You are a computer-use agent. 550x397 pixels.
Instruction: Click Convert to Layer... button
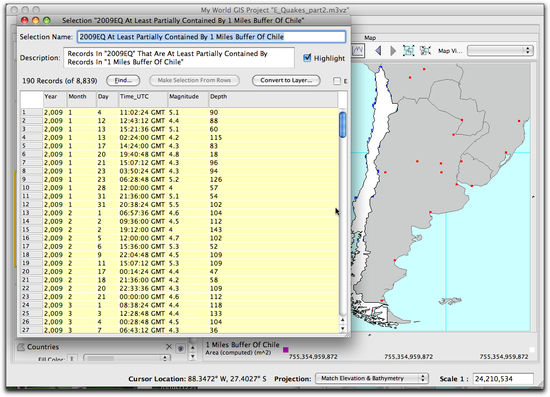point(286,81)
